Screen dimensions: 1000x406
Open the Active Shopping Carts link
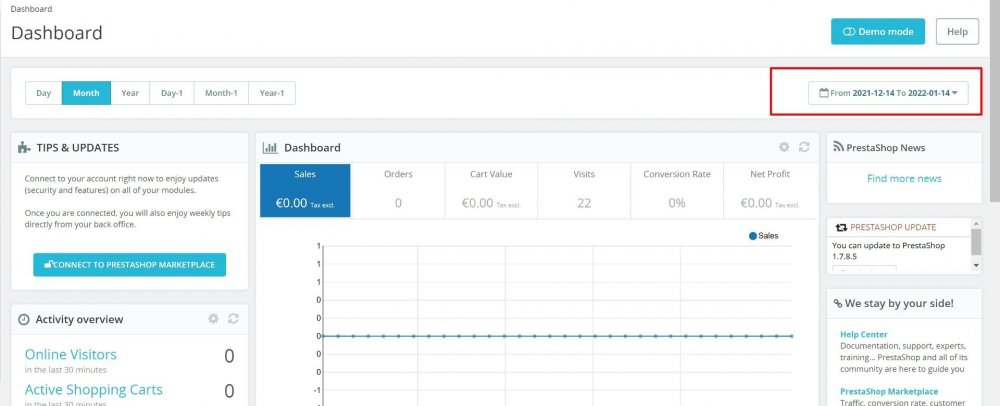[x=94, y=389]
